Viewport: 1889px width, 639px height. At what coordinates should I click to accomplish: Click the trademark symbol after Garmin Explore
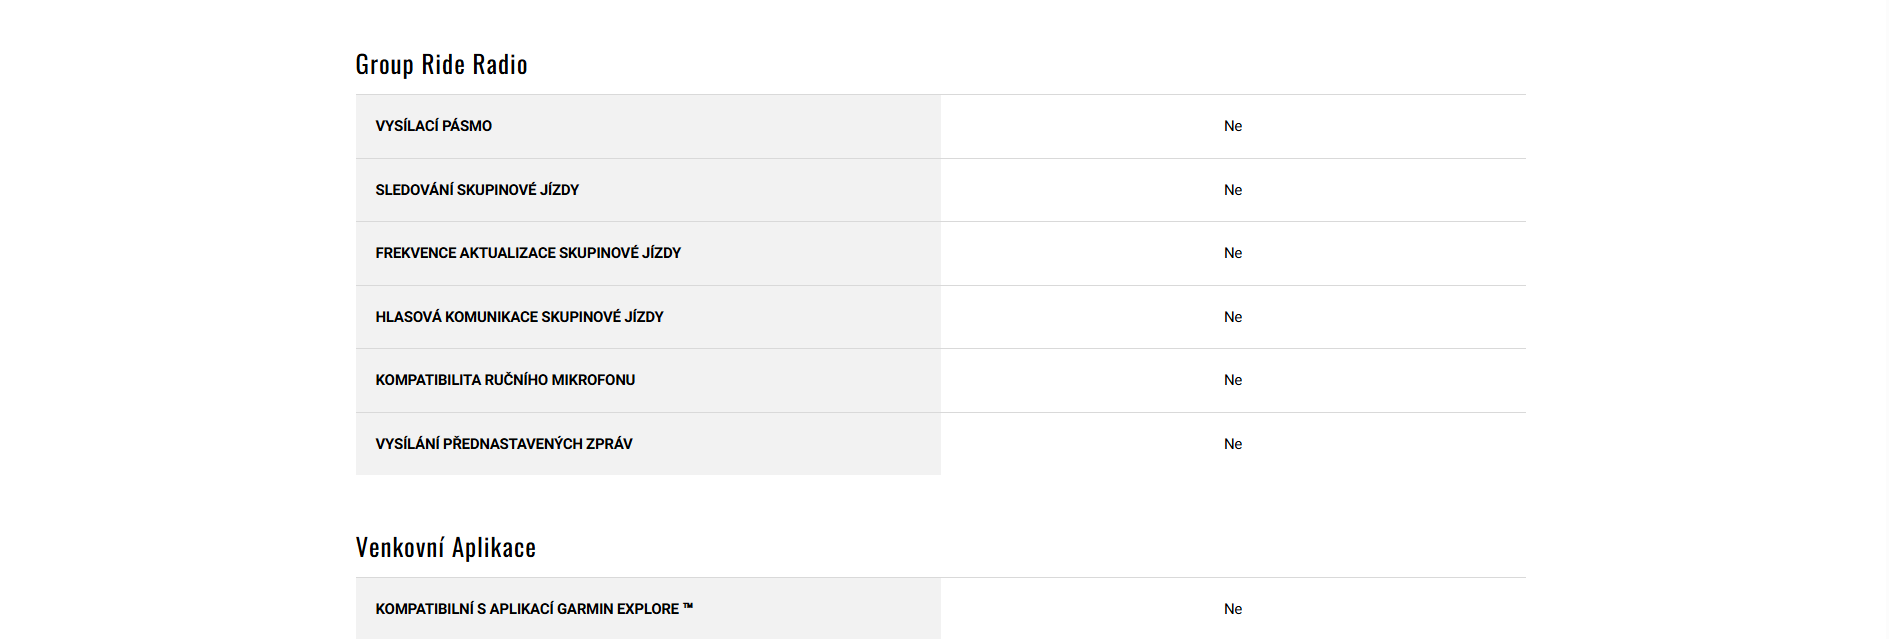(x=688, y=606)
